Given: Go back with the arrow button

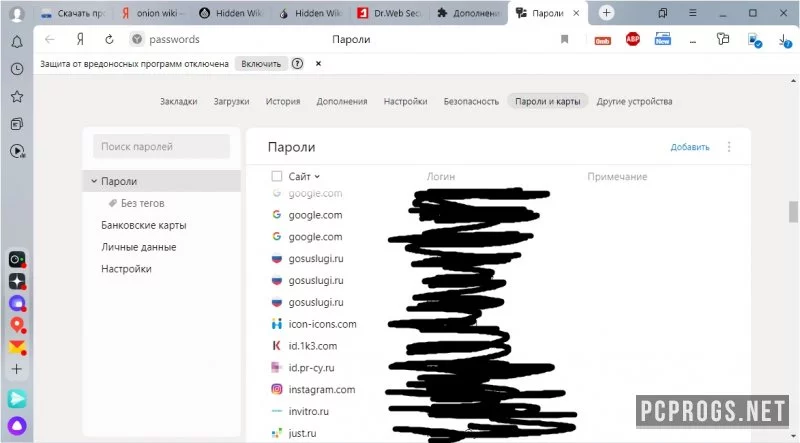Looking at the screenshot, I should pyautogui.click(x=49, y=39).
